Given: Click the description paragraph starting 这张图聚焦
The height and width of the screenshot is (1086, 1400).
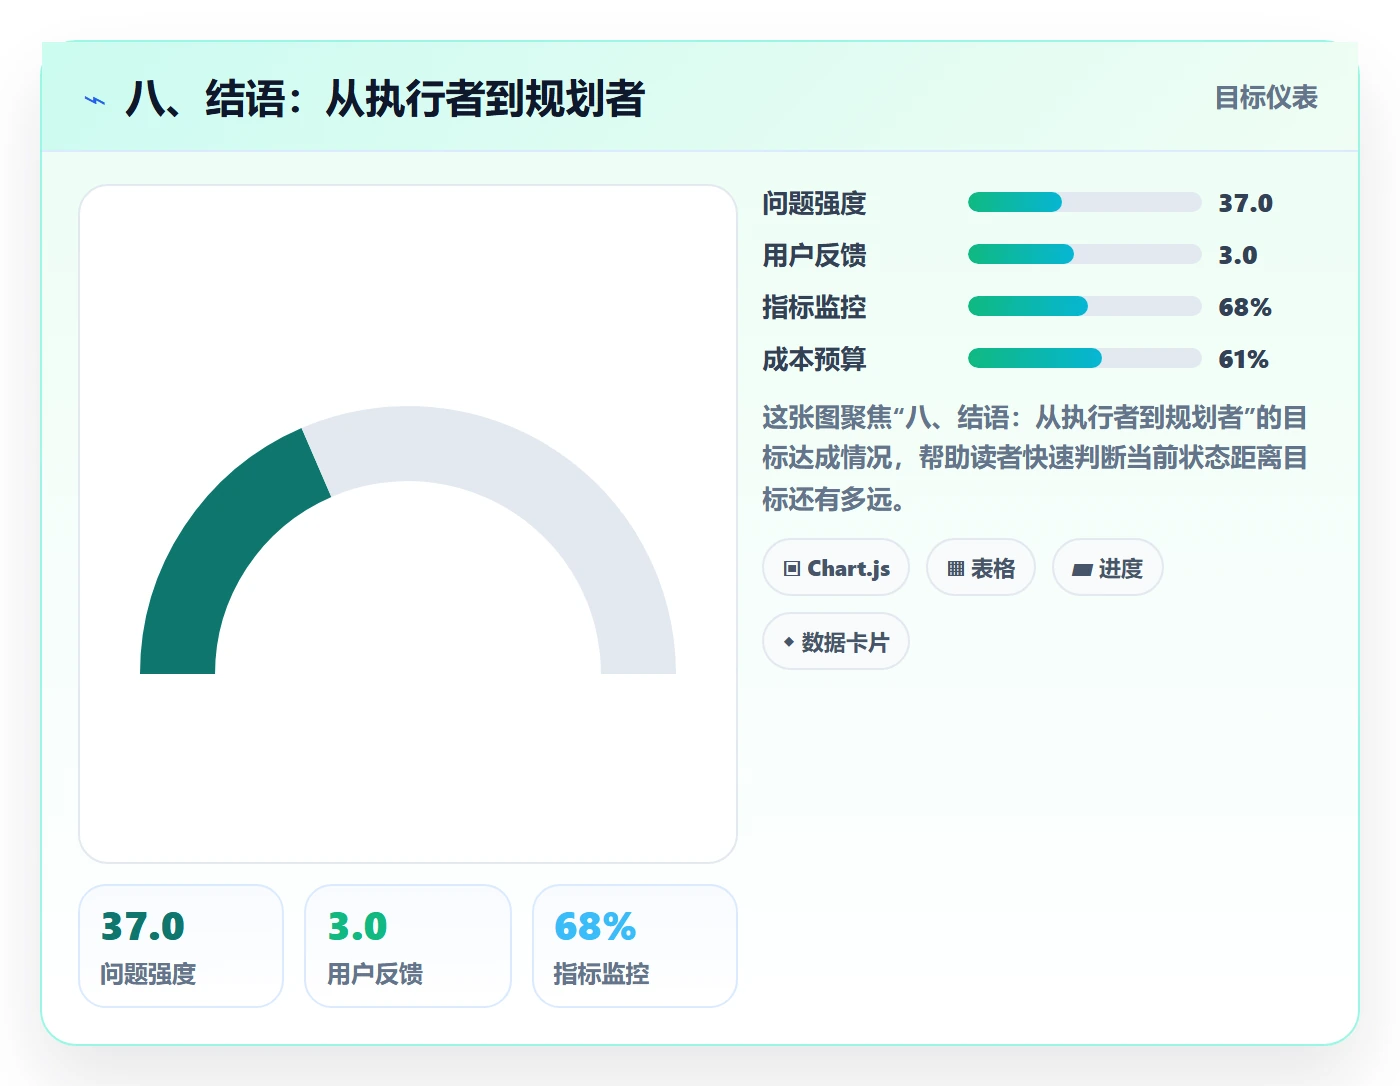Looking at the screenshot, I should (x=1035, y=458).
